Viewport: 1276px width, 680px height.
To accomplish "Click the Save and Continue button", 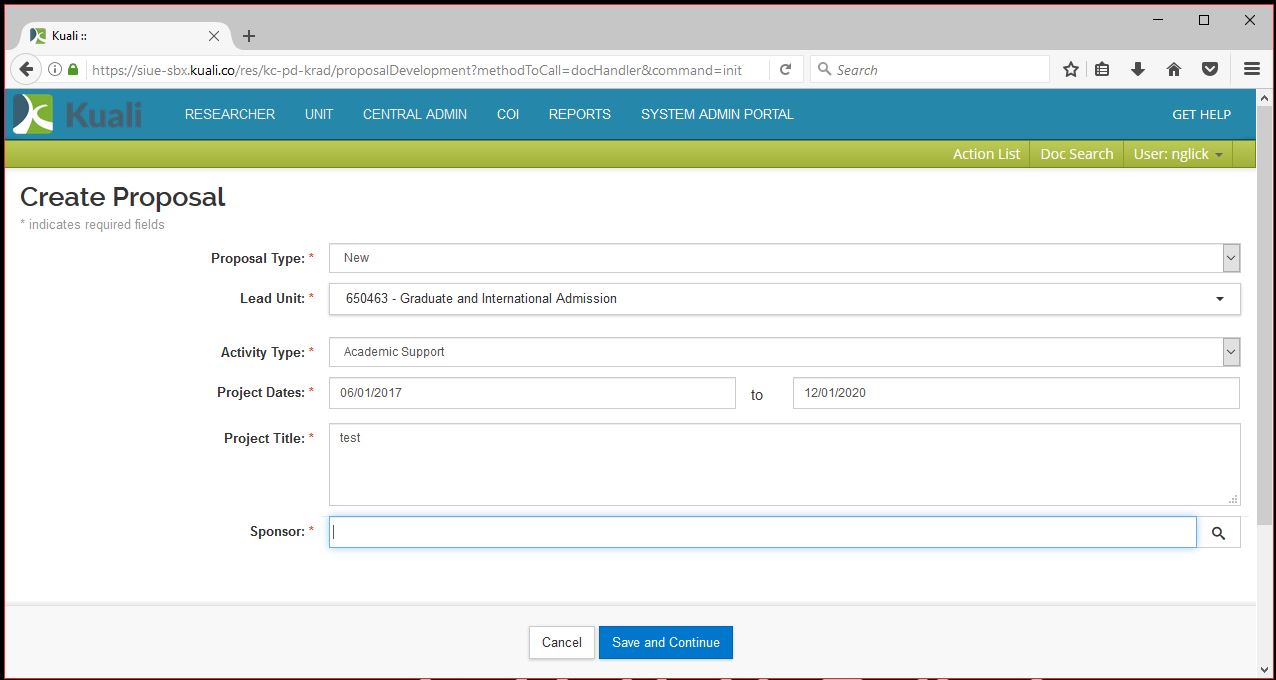I will tap(665, 642).
